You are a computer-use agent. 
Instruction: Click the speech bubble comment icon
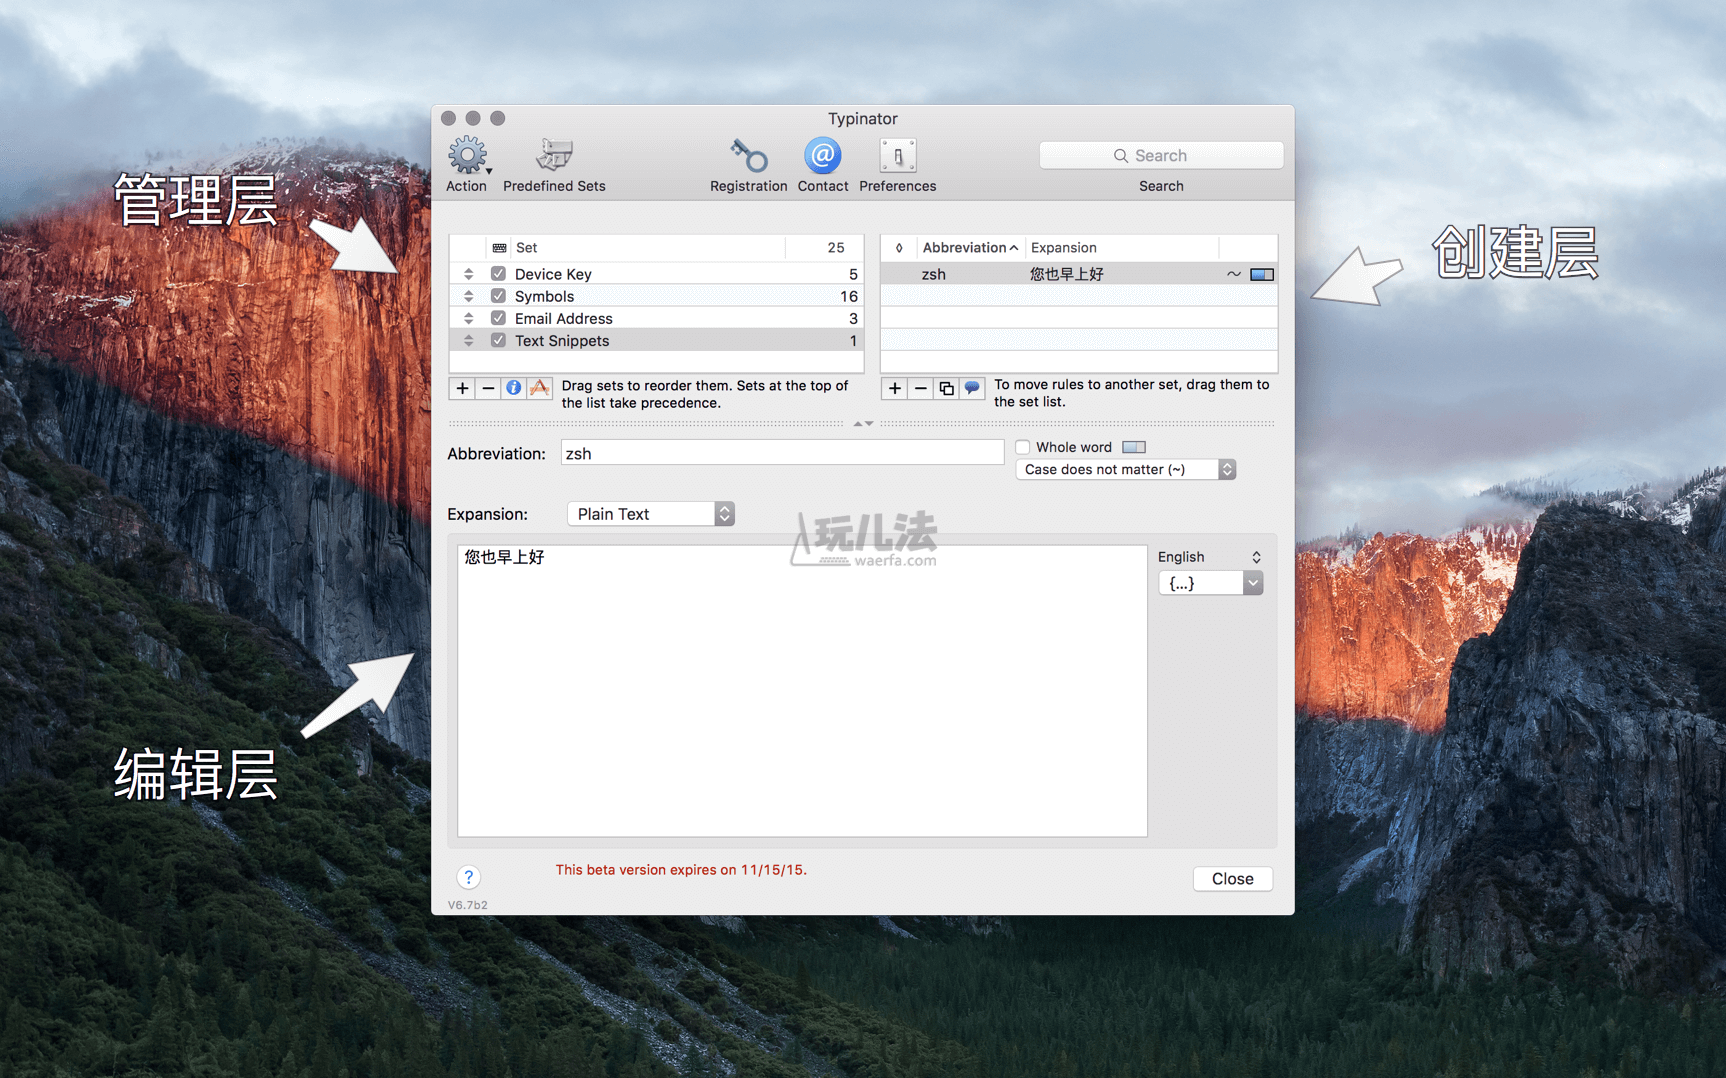pyautogui.click(x=972, y=388)
